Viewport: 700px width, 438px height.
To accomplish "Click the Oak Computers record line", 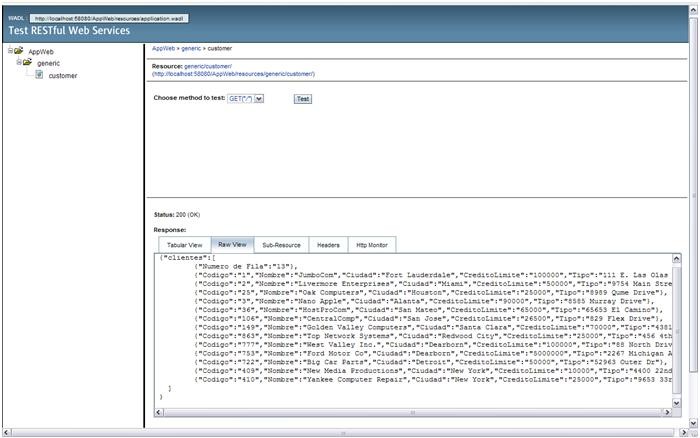I will [431, 292].
